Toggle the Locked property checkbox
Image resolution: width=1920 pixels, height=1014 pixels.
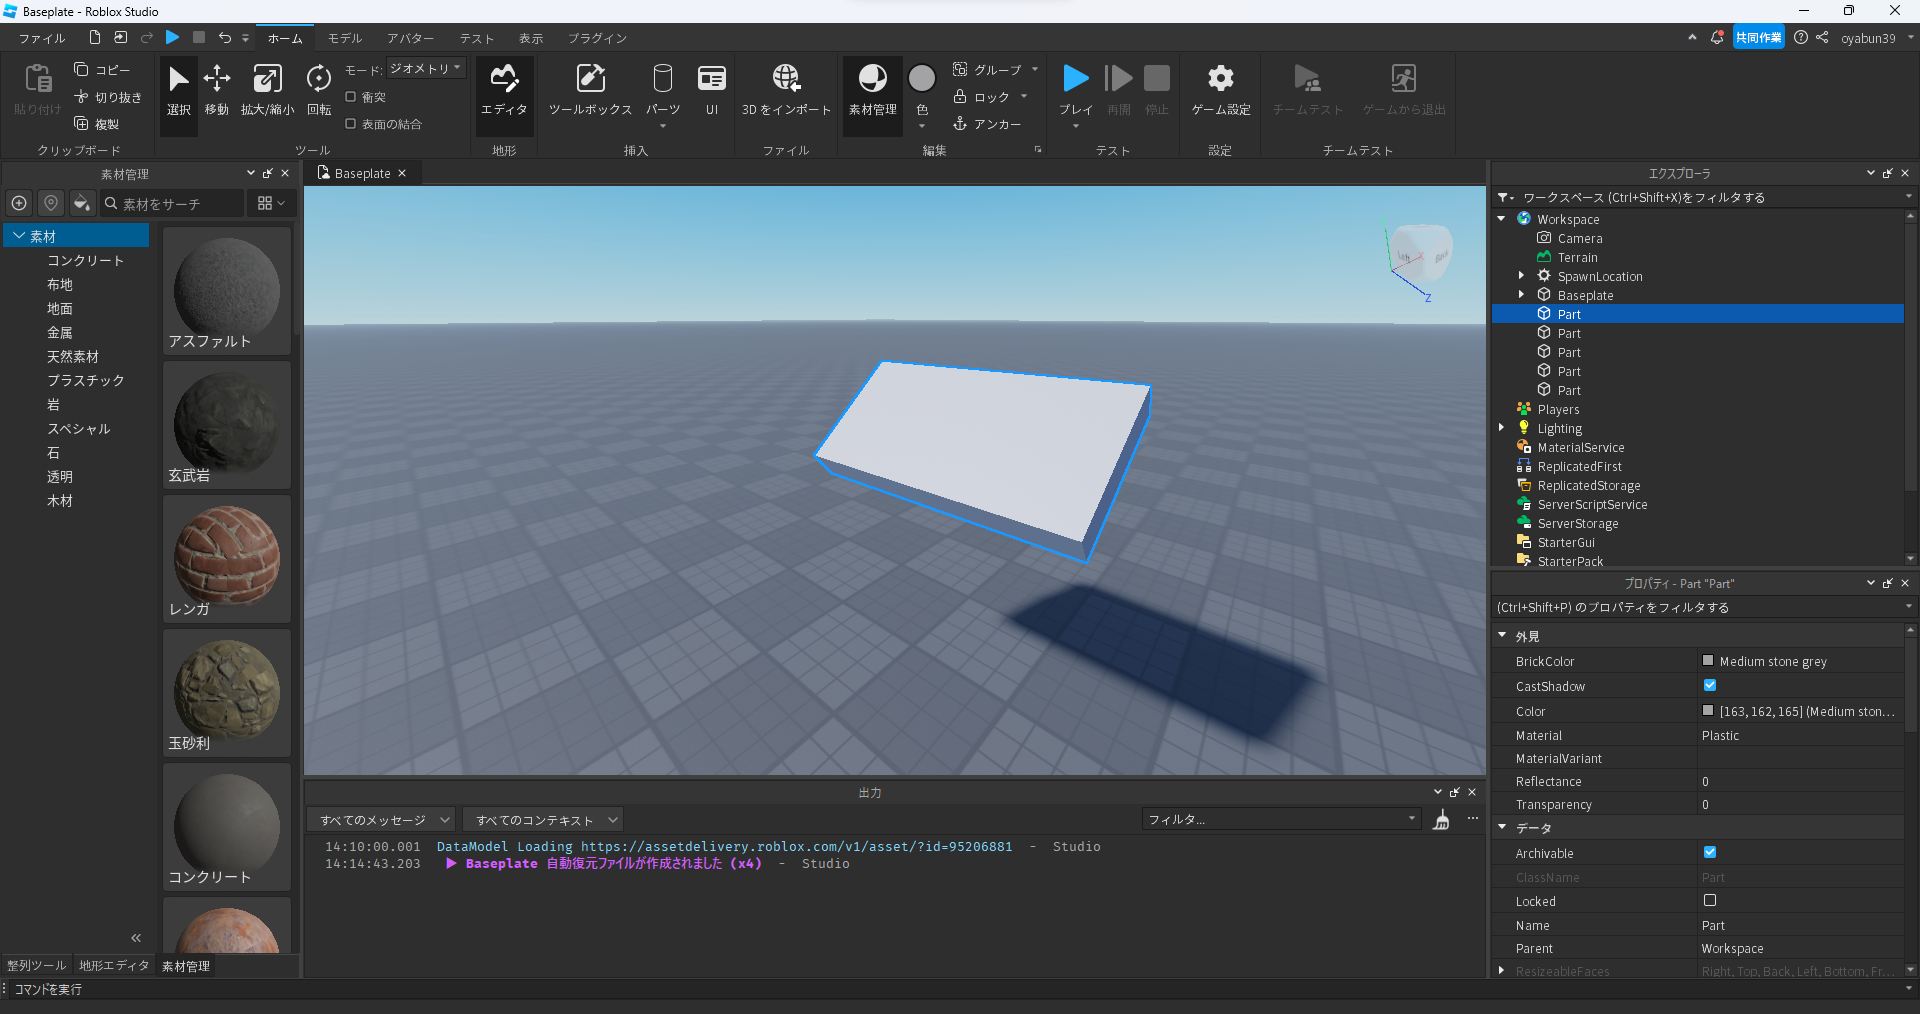[1710, 901]
